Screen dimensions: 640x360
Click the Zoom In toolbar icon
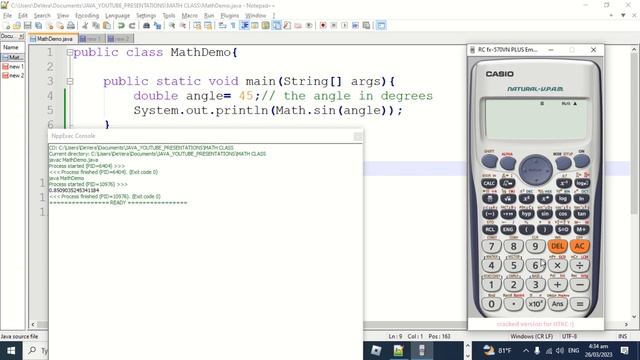pos(172,26)
